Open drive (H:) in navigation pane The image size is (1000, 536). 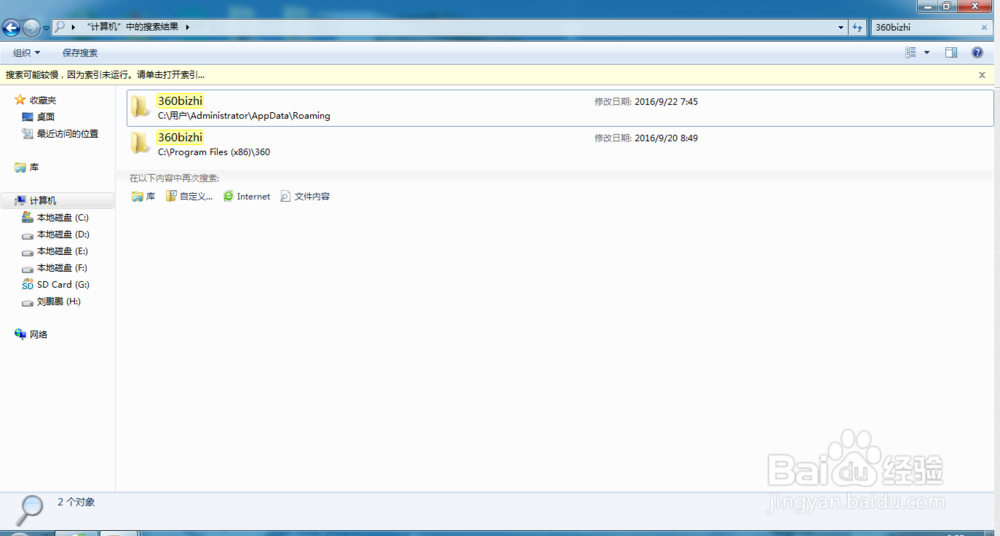pos(51,301)
